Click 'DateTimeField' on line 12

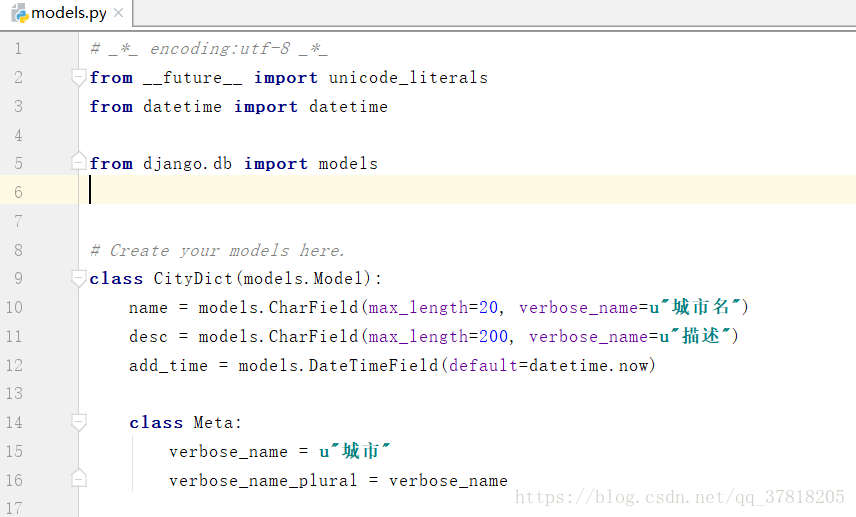point(373,365)
